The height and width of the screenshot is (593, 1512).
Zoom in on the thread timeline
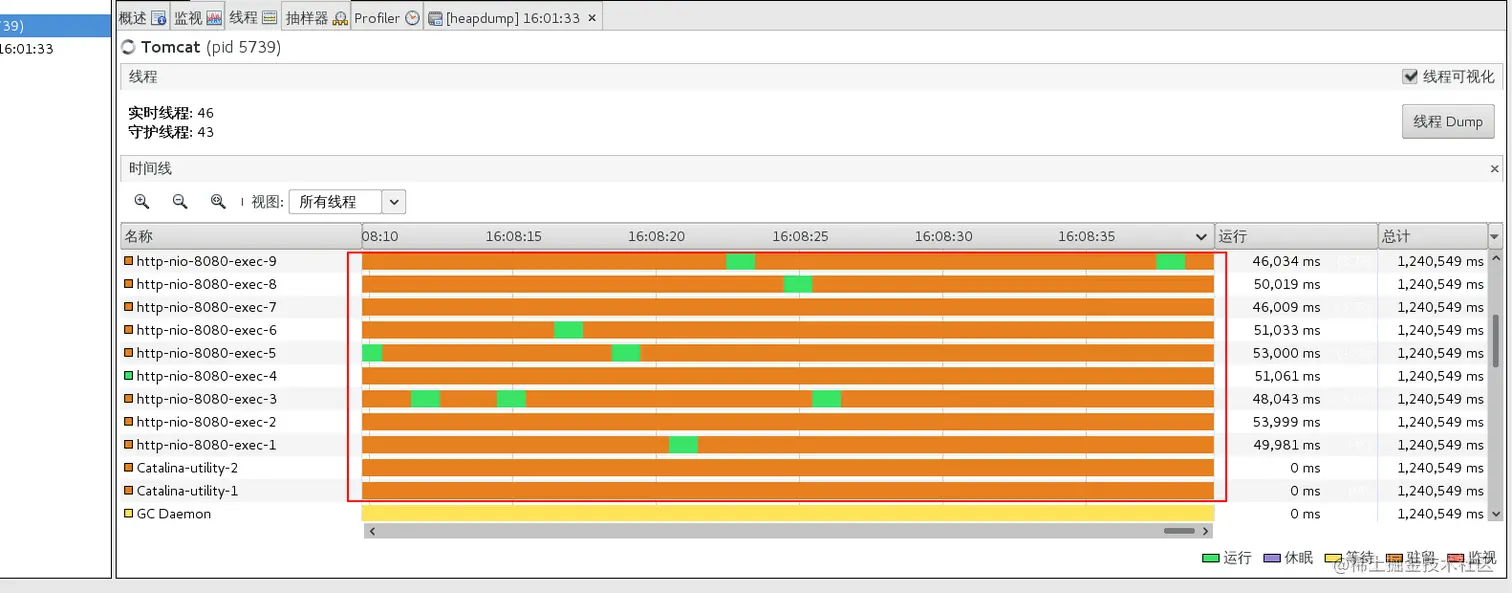coord(142,202)
